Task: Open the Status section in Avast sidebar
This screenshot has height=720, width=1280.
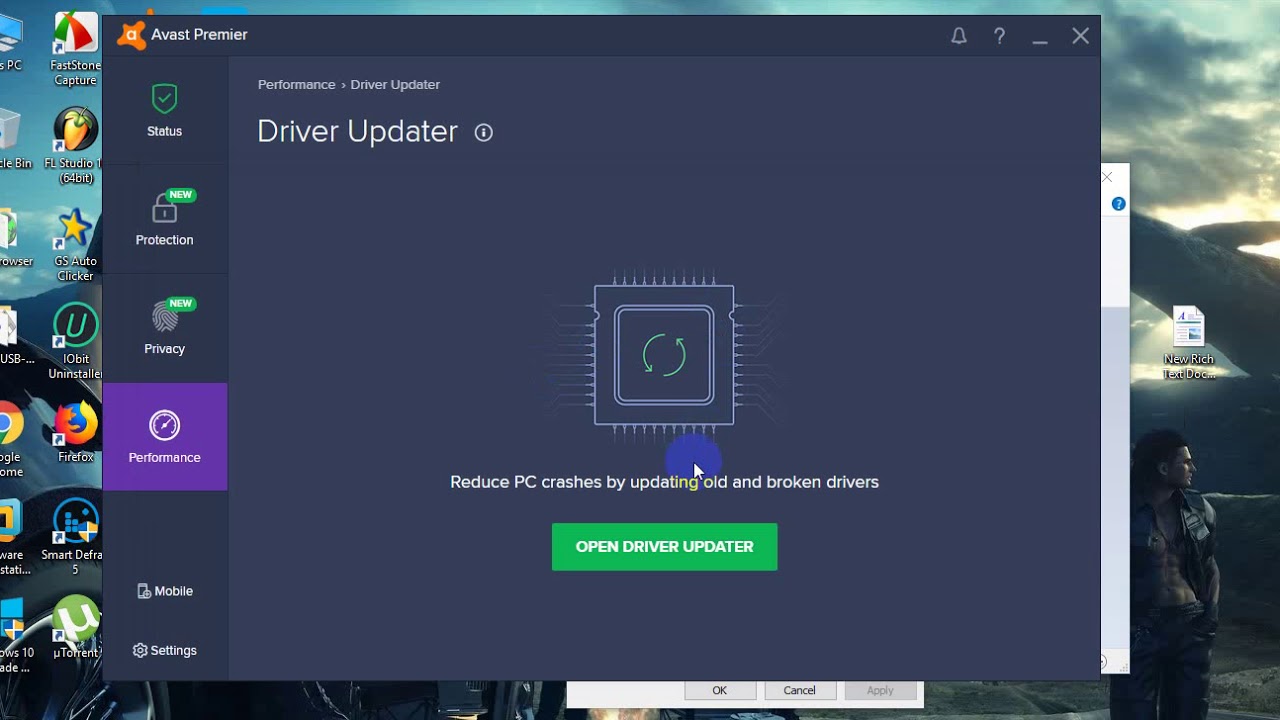Action: pos(164,110)
